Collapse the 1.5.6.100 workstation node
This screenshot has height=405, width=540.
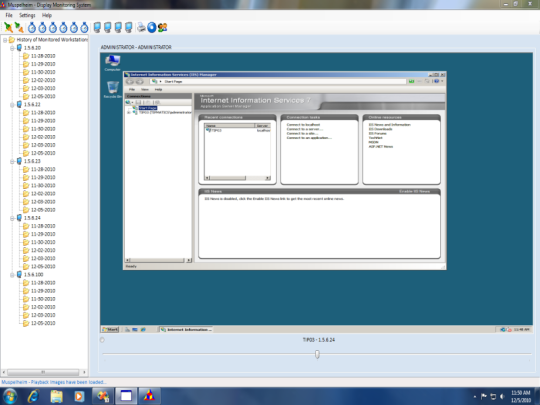tap(12, 275)
